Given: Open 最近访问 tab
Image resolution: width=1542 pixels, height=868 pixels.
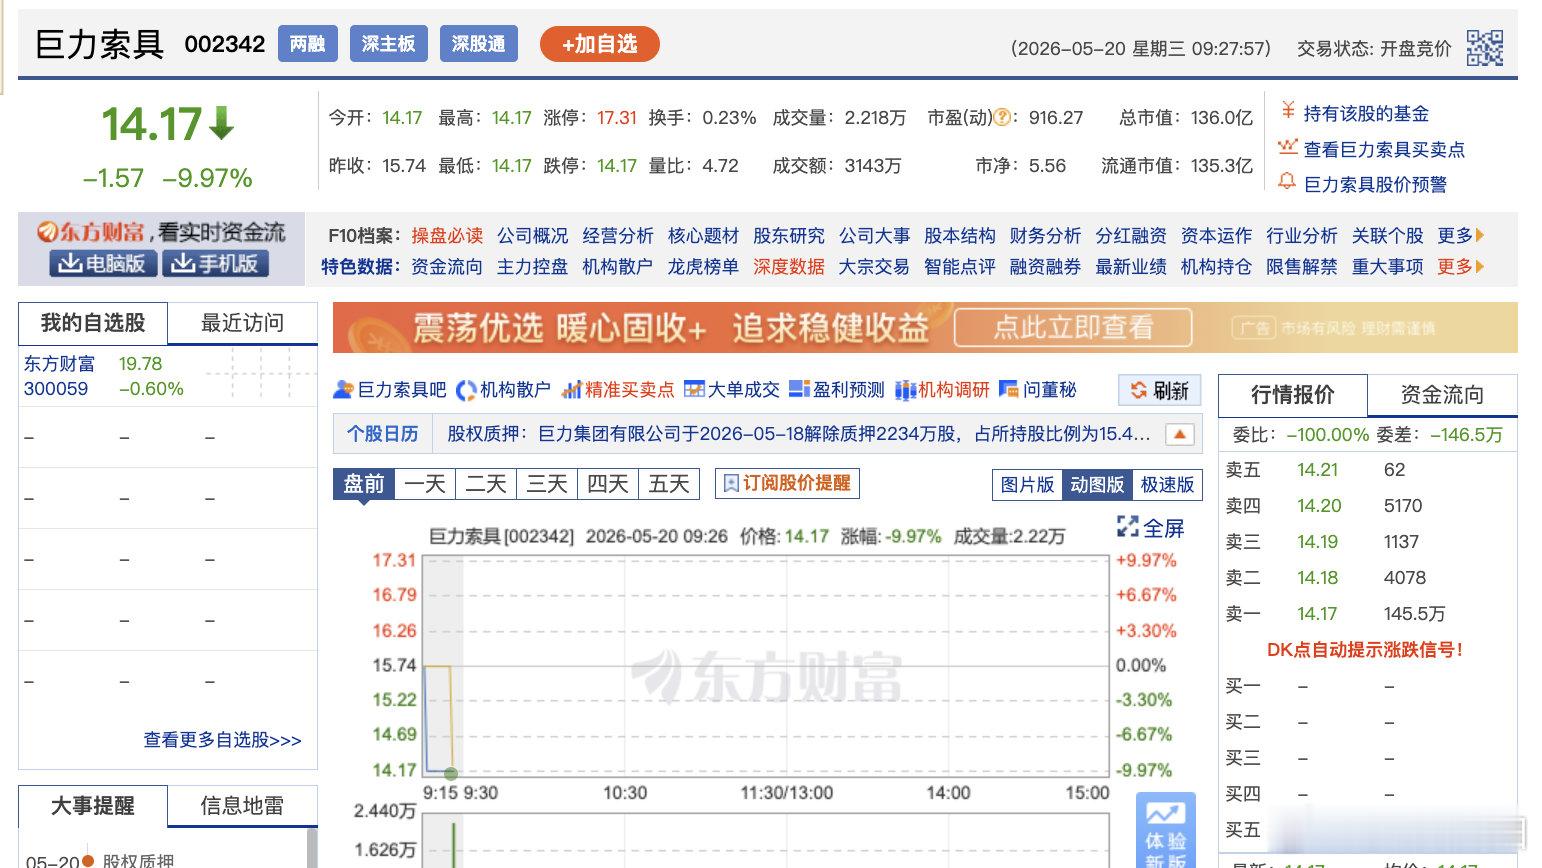Looking at the screenshot, I should [243, 323].
